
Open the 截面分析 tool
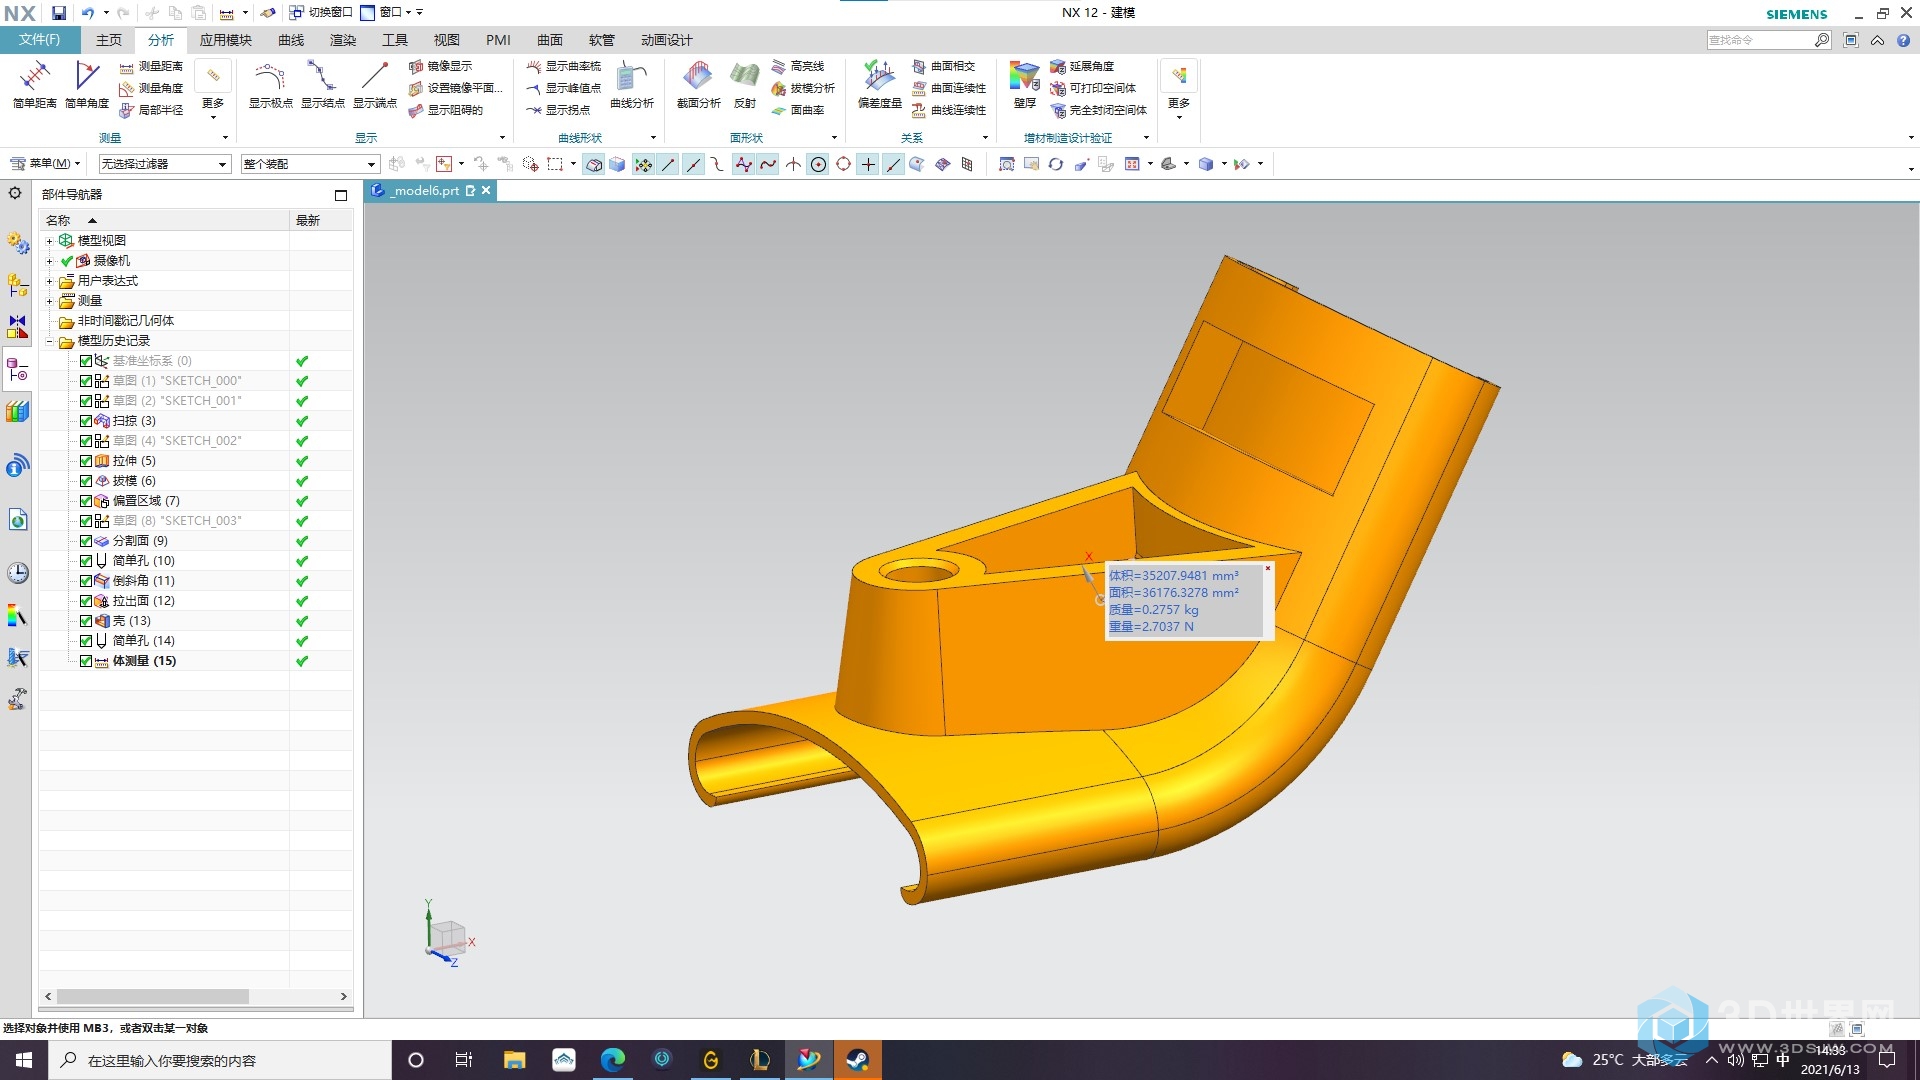[x=698, y=84]
